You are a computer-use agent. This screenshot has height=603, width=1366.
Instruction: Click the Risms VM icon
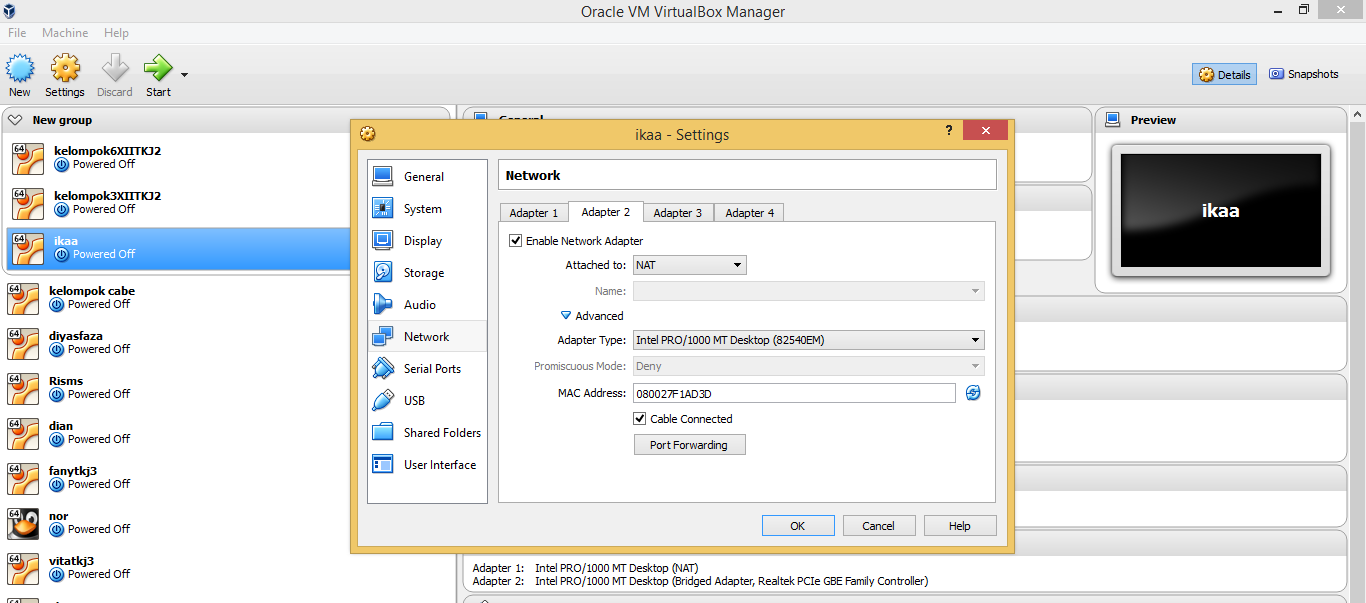click(x=23, y=388)
